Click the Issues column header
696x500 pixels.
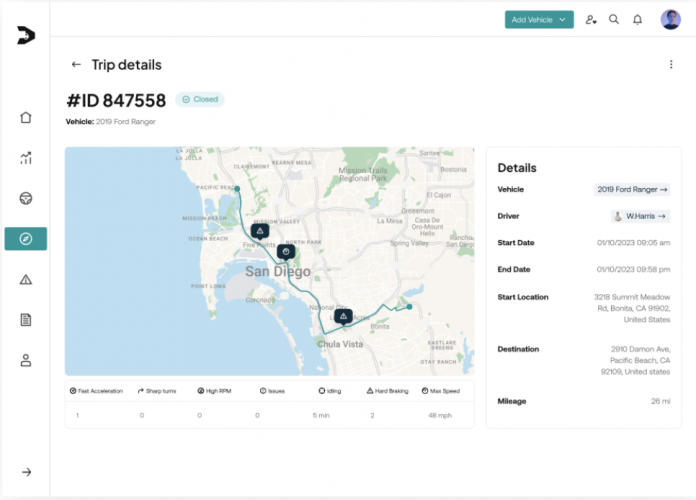[x=272, y=391]
